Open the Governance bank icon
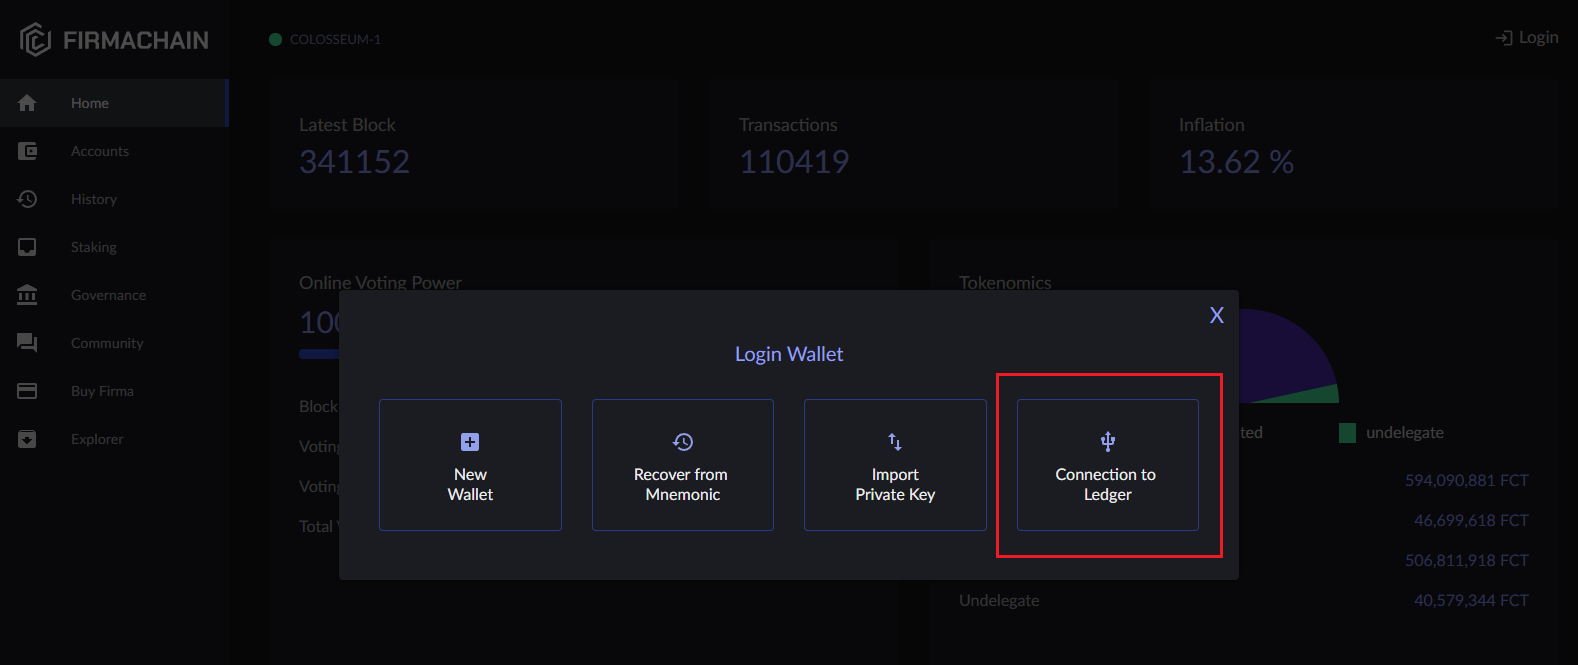 27,295
